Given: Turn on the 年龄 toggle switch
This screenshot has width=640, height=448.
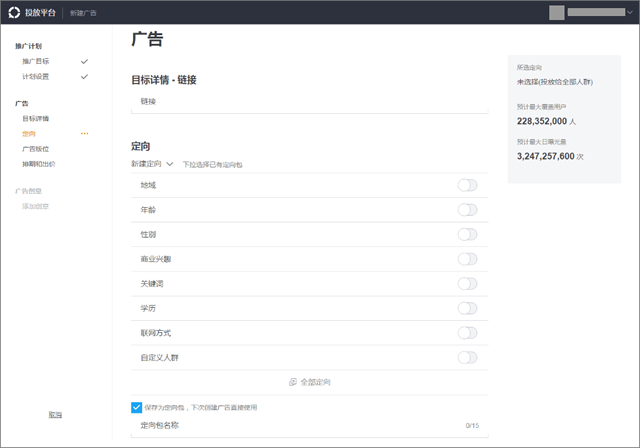Looking at the screenshot, I should point(467,210).
